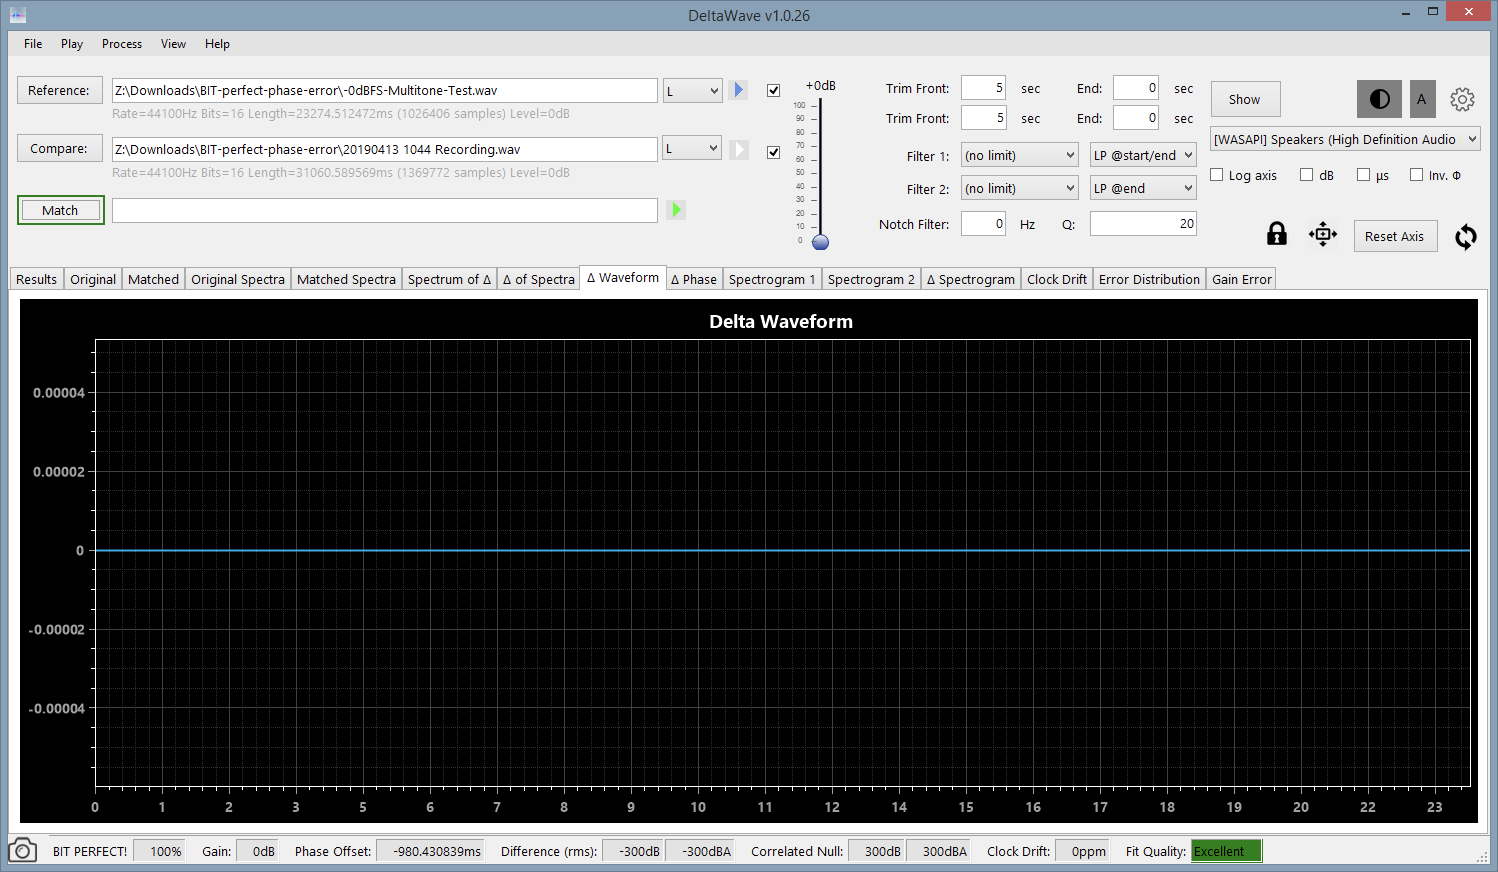Viewport: 1498px width, 872px height.
Task: Switch to the Matched Spectra tab
Action: [x=346, y=279]
